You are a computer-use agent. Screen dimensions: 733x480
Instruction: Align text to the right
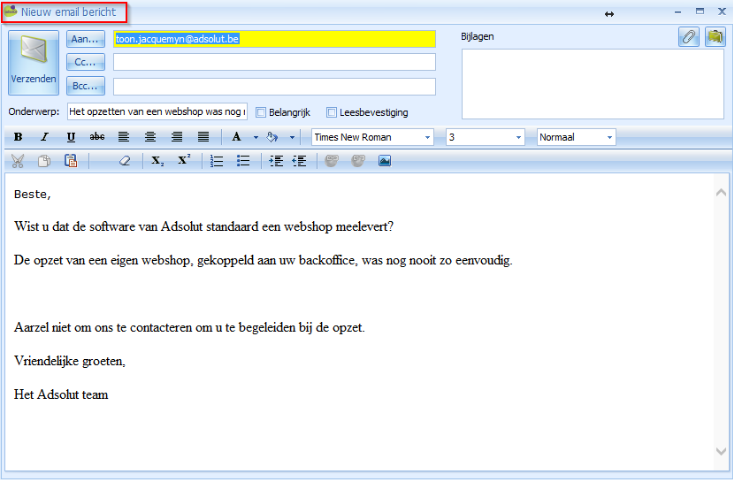[x=177, y=137]
